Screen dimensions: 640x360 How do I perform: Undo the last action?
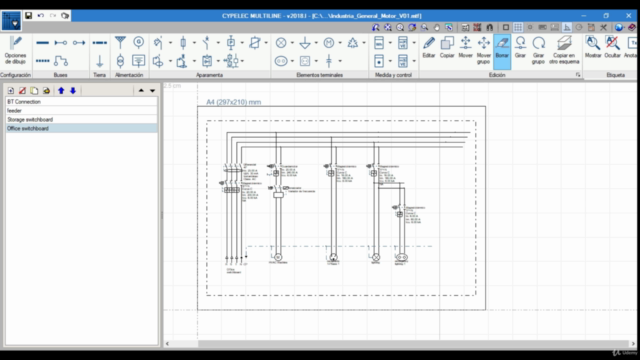[x=41, y=16]
